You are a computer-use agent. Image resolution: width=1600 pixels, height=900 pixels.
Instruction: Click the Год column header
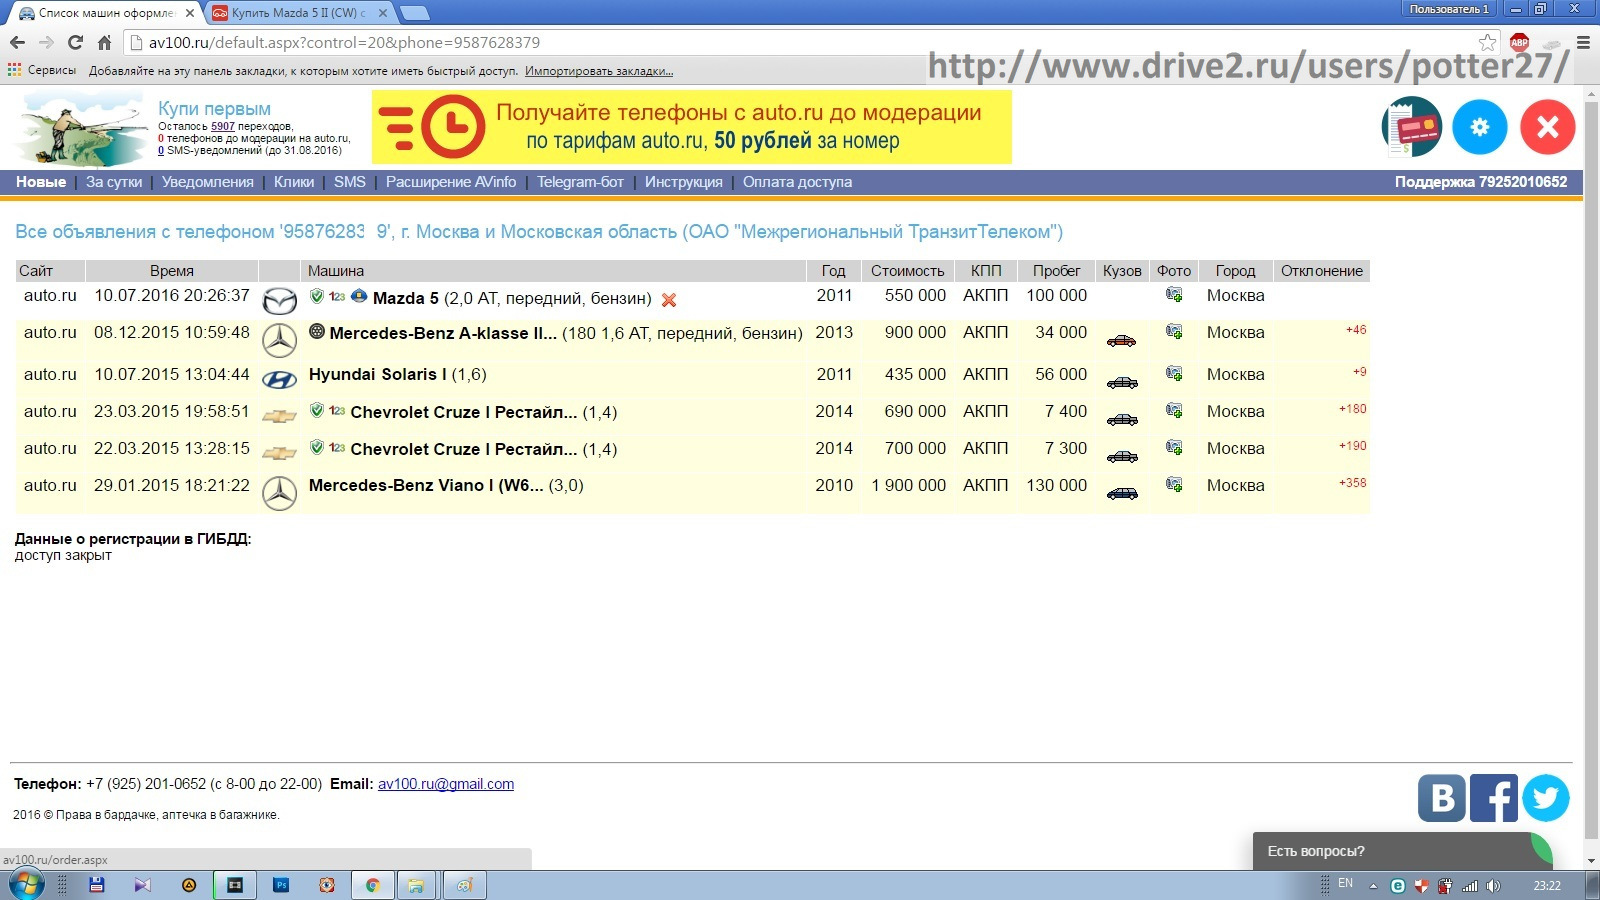click(x=834, y=271)
